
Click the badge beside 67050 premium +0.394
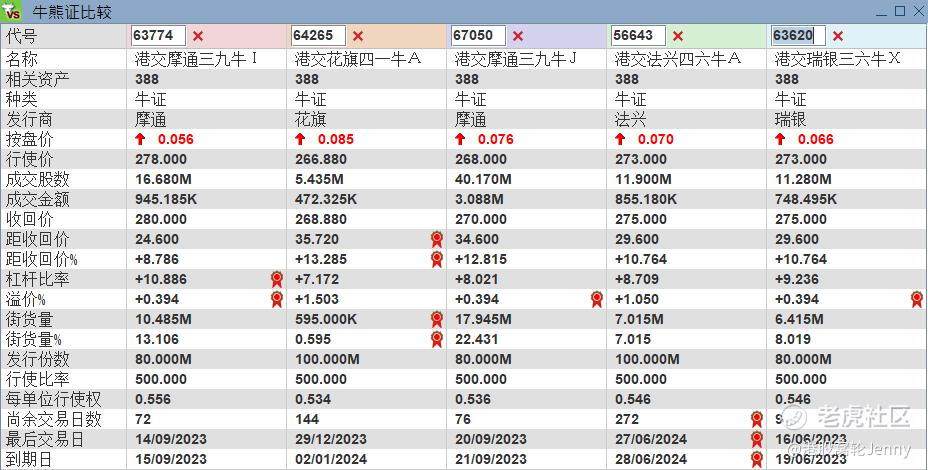click(597, 299)
